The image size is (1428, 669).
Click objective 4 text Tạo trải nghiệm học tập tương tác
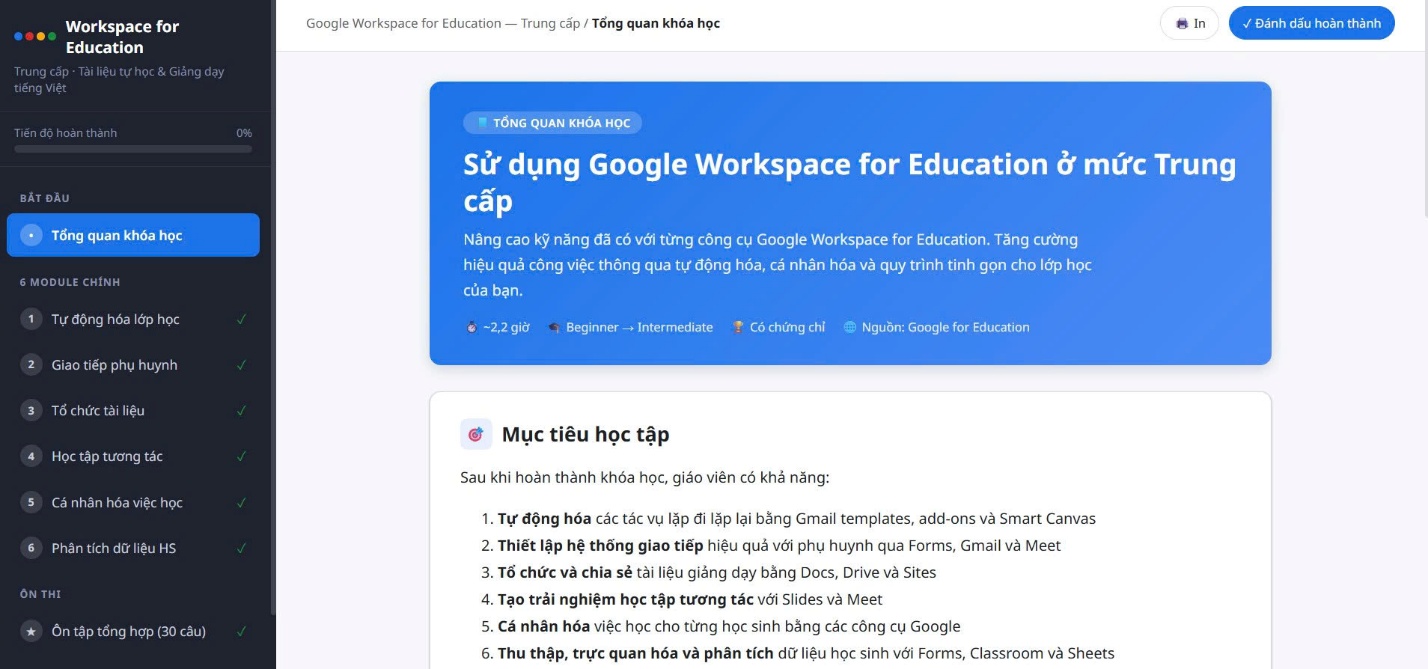pos(626,600)
